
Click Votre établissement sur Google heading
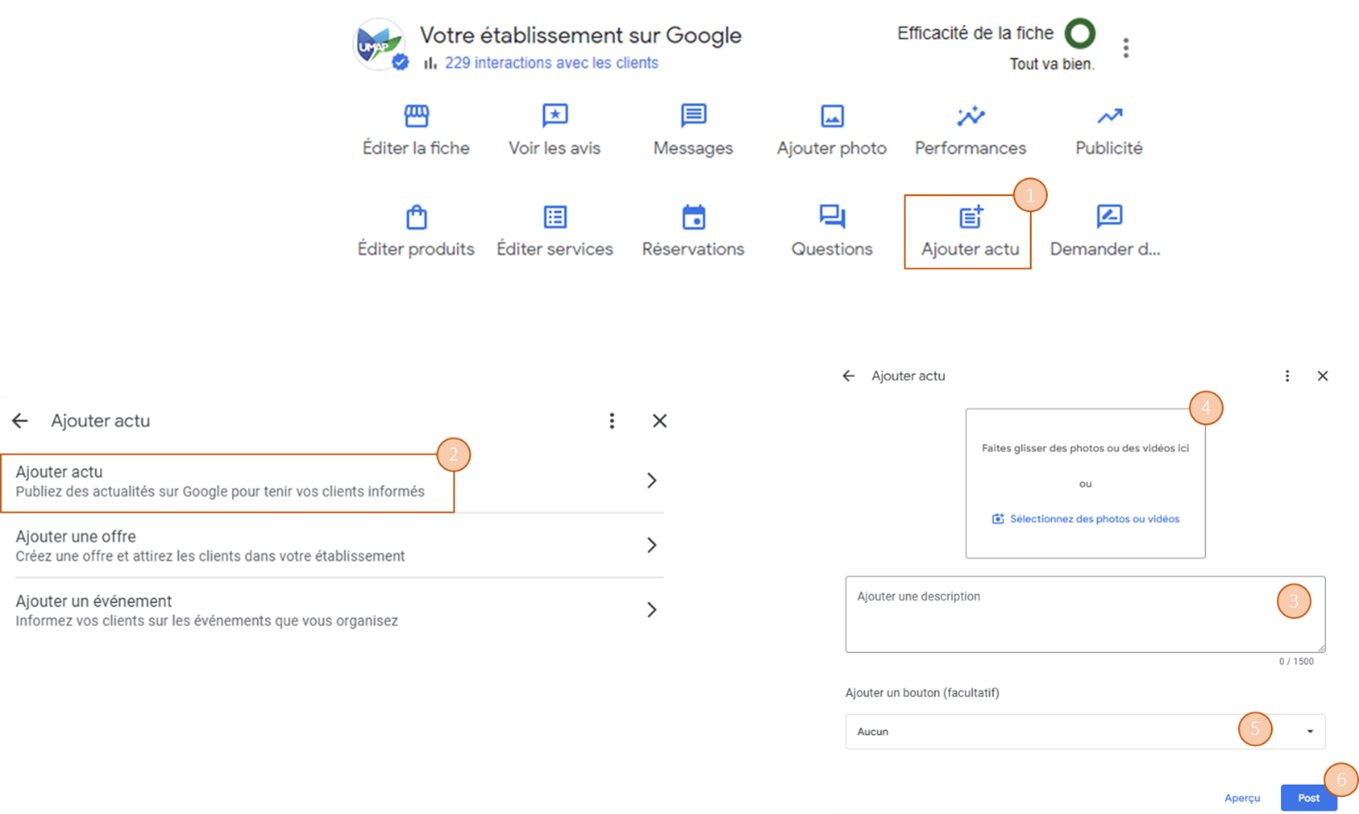[580, 35]
